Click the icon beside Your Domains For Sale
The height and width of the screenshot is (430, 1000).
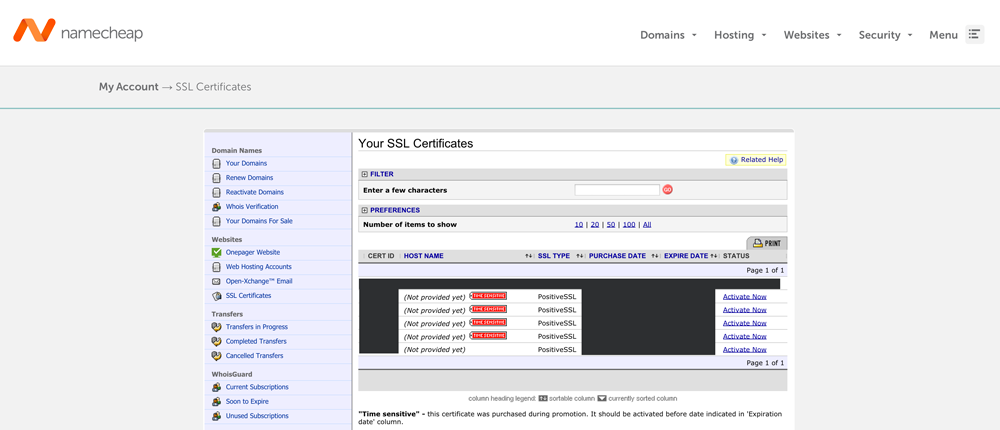pos(216,221)
